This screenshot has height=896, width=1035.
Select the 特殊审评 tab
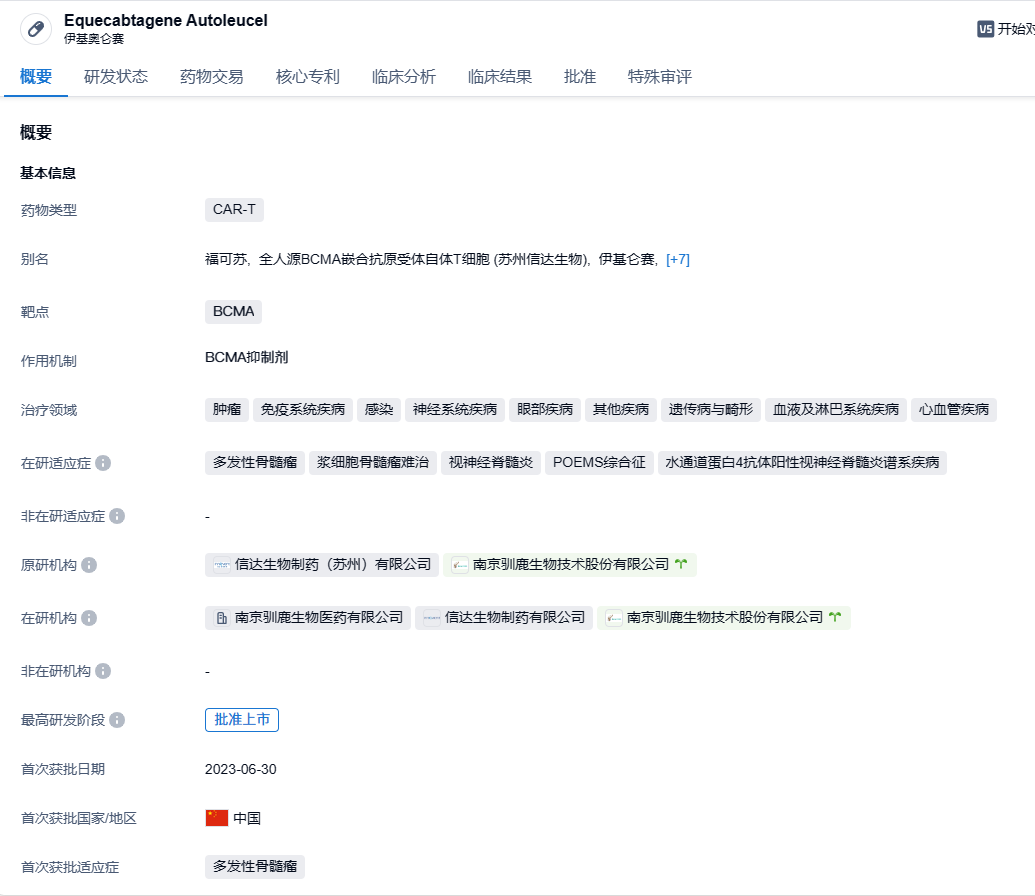coord(660,77)
